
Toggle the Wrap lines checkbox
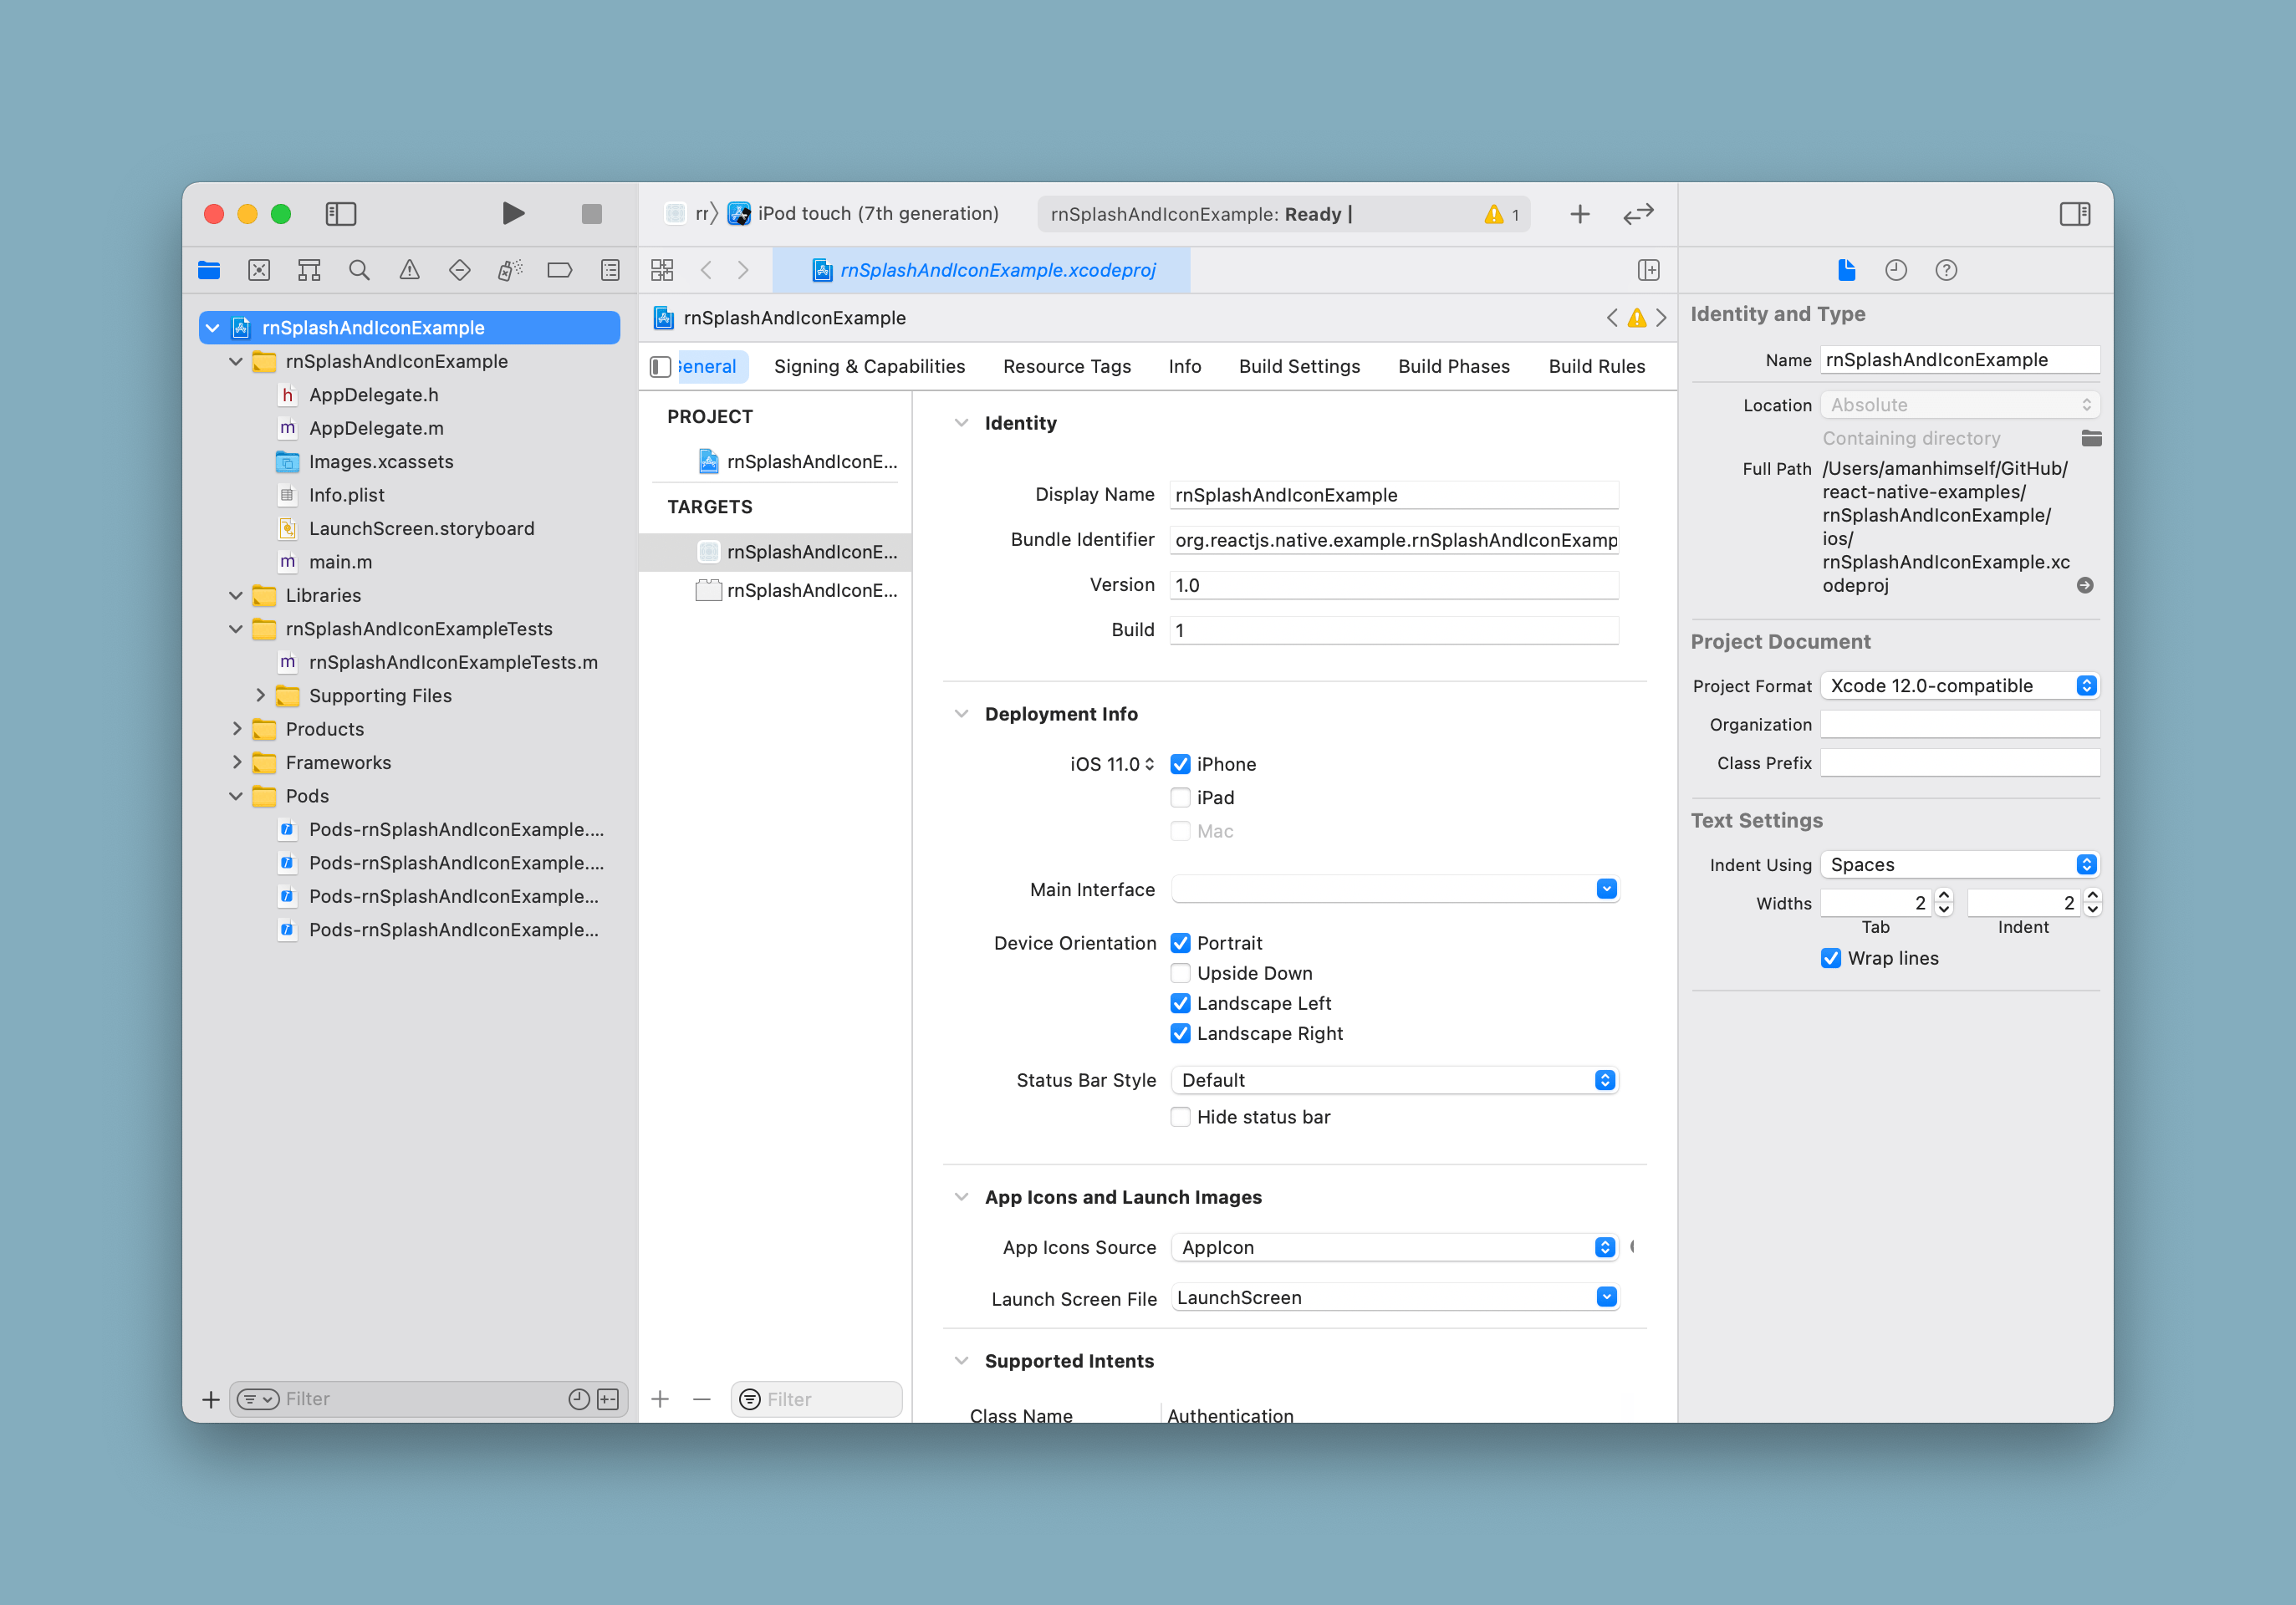[x=1831, y=958]
